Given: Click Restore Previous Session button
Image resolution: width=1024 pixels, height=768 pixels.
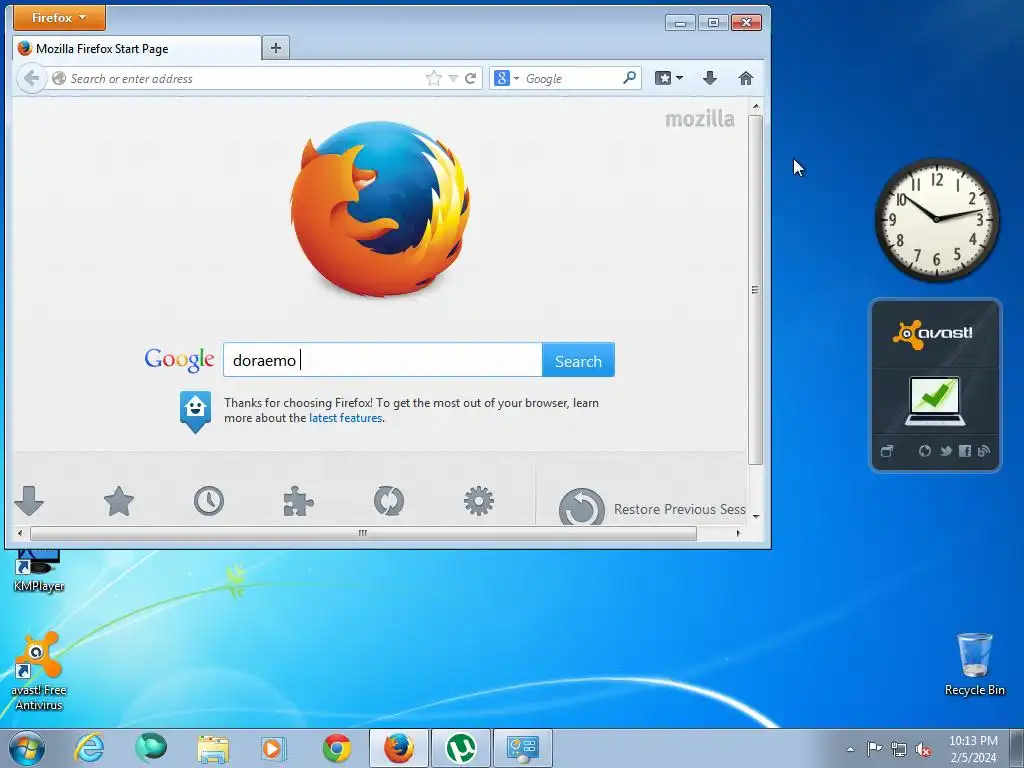Looking at the screenshot, I should coord(652,507).
